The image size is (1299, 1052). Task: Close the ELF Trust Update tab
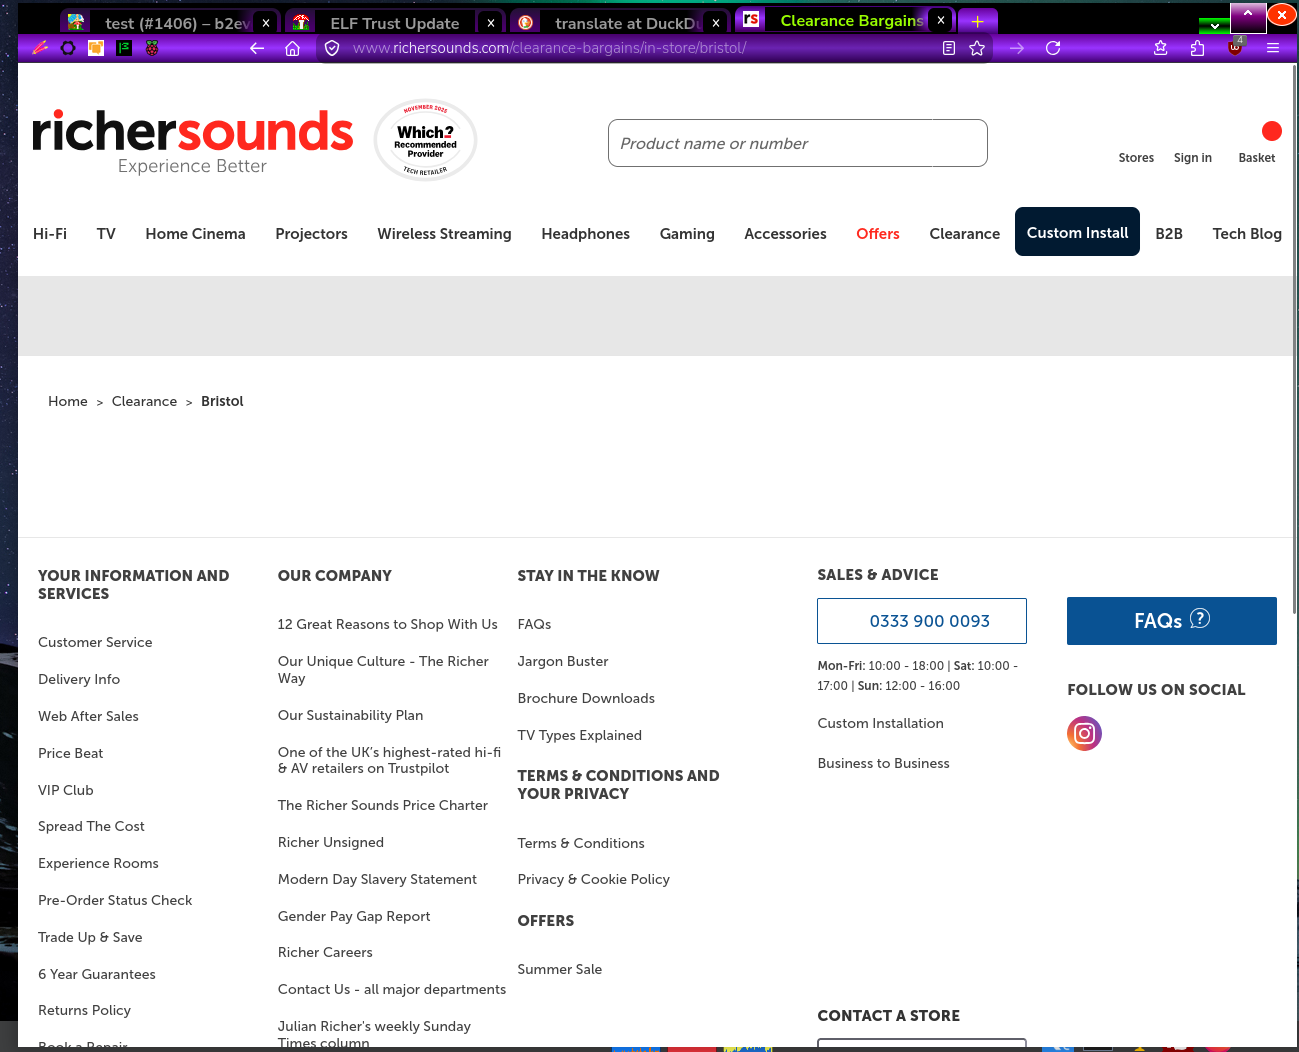[490, 22]
